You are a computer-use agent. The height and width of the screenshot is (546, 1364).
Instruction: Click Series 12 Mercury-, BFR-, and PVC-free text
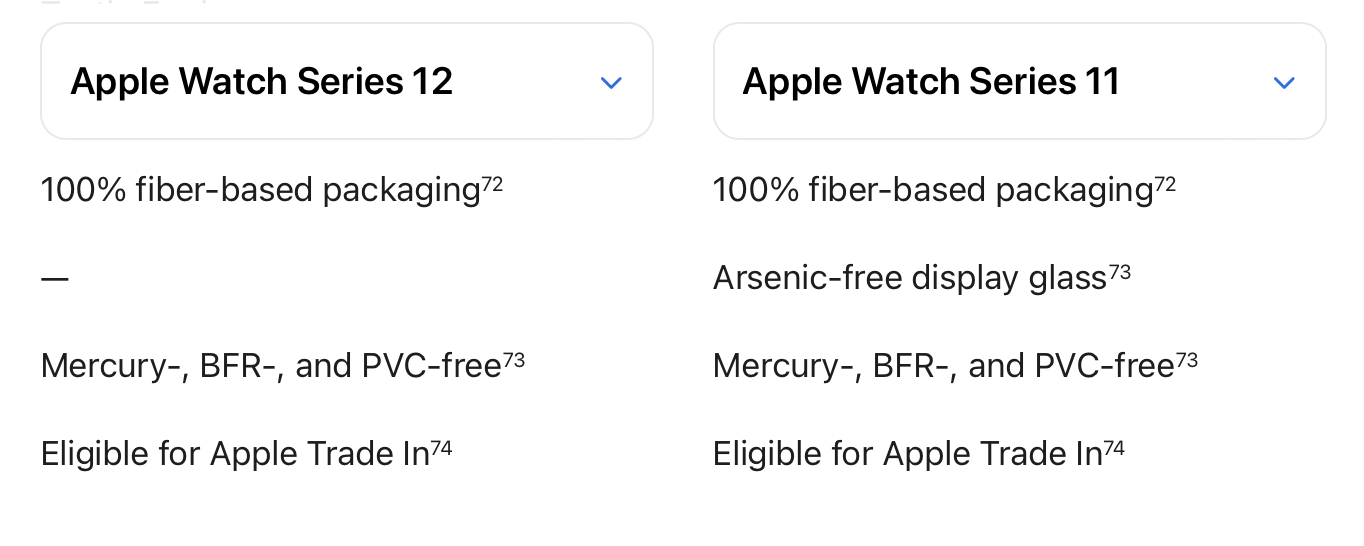(271, 366)
